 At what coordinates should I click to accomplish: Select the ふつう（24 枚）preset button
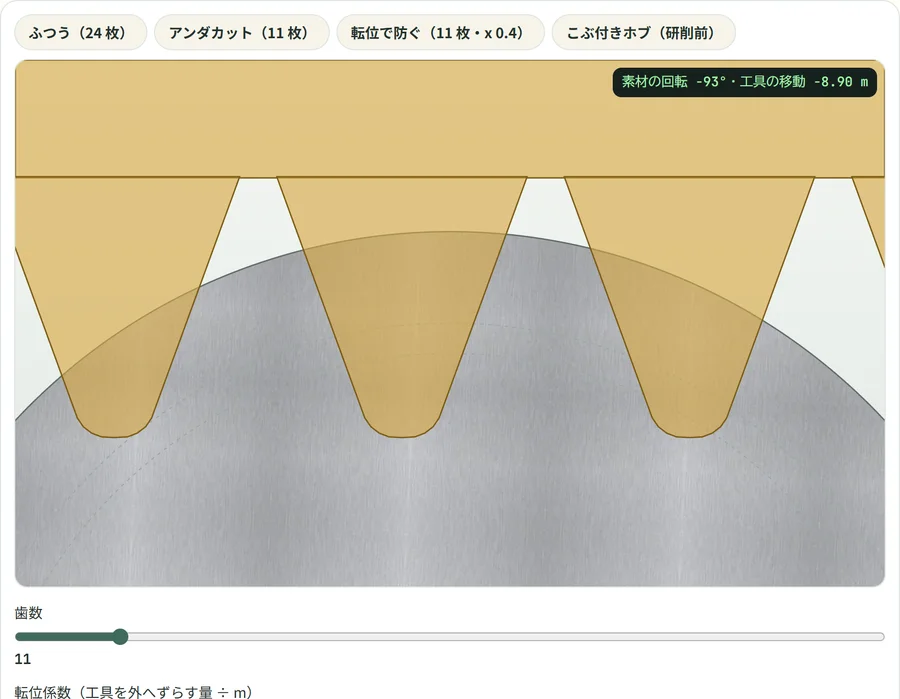pyautogui.click(x=80, y=33)
